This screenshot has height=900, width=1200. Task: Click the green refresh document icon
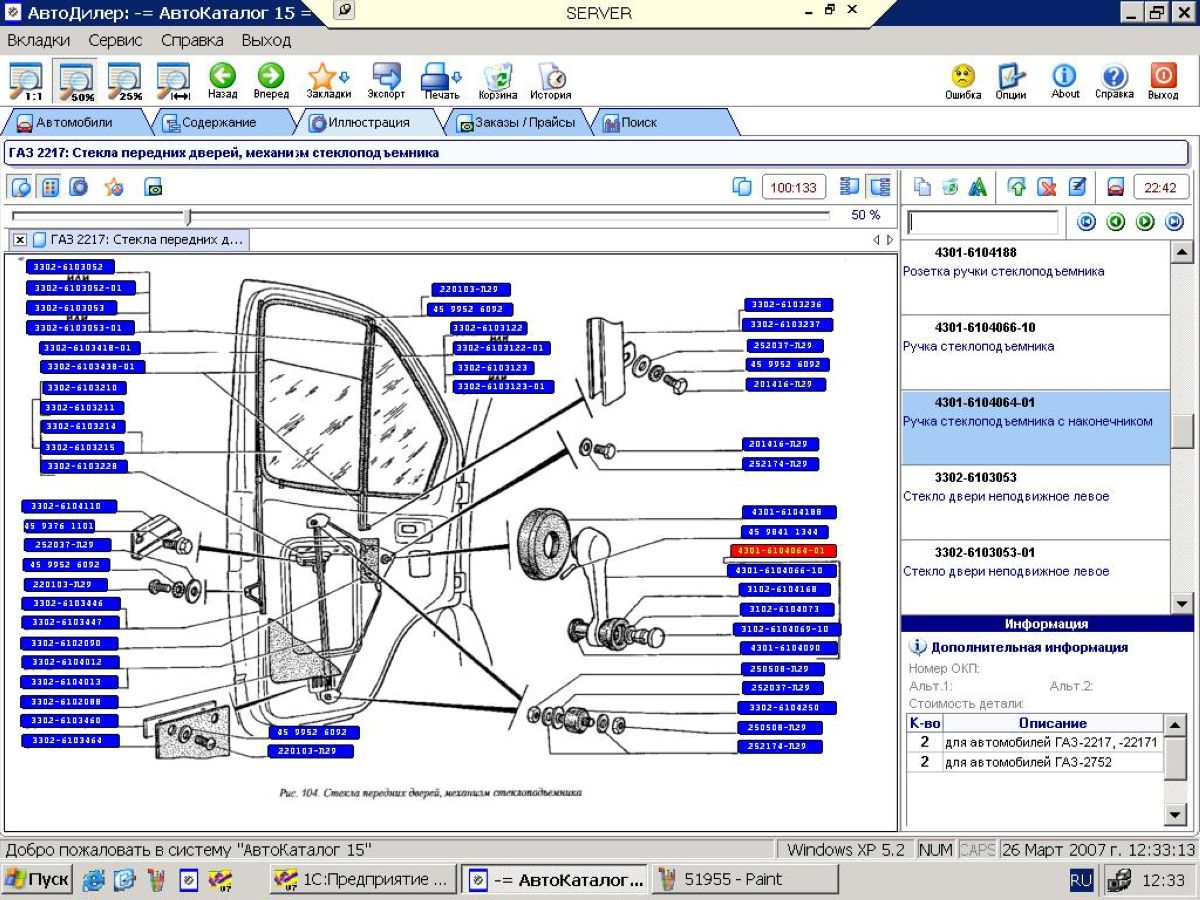point(950,187)
